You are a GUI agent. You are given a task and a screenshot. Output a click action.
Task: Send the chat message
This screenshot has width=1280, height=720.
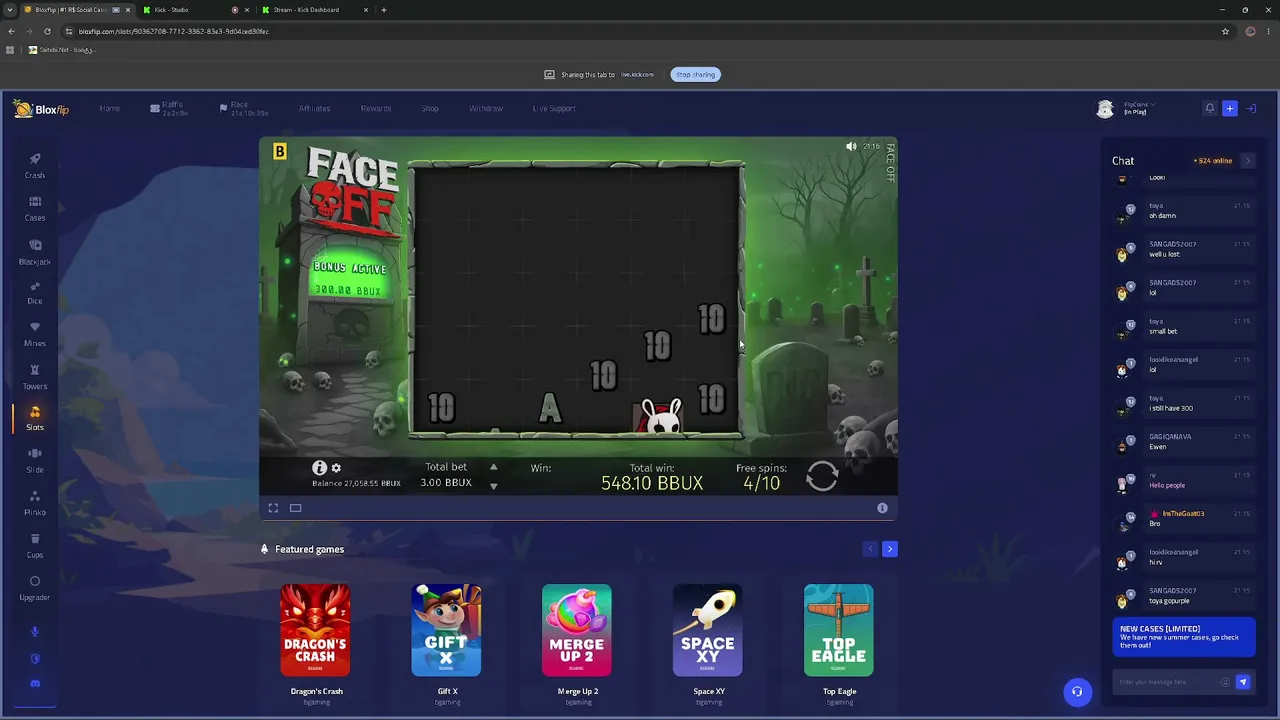pos(1243,682)
